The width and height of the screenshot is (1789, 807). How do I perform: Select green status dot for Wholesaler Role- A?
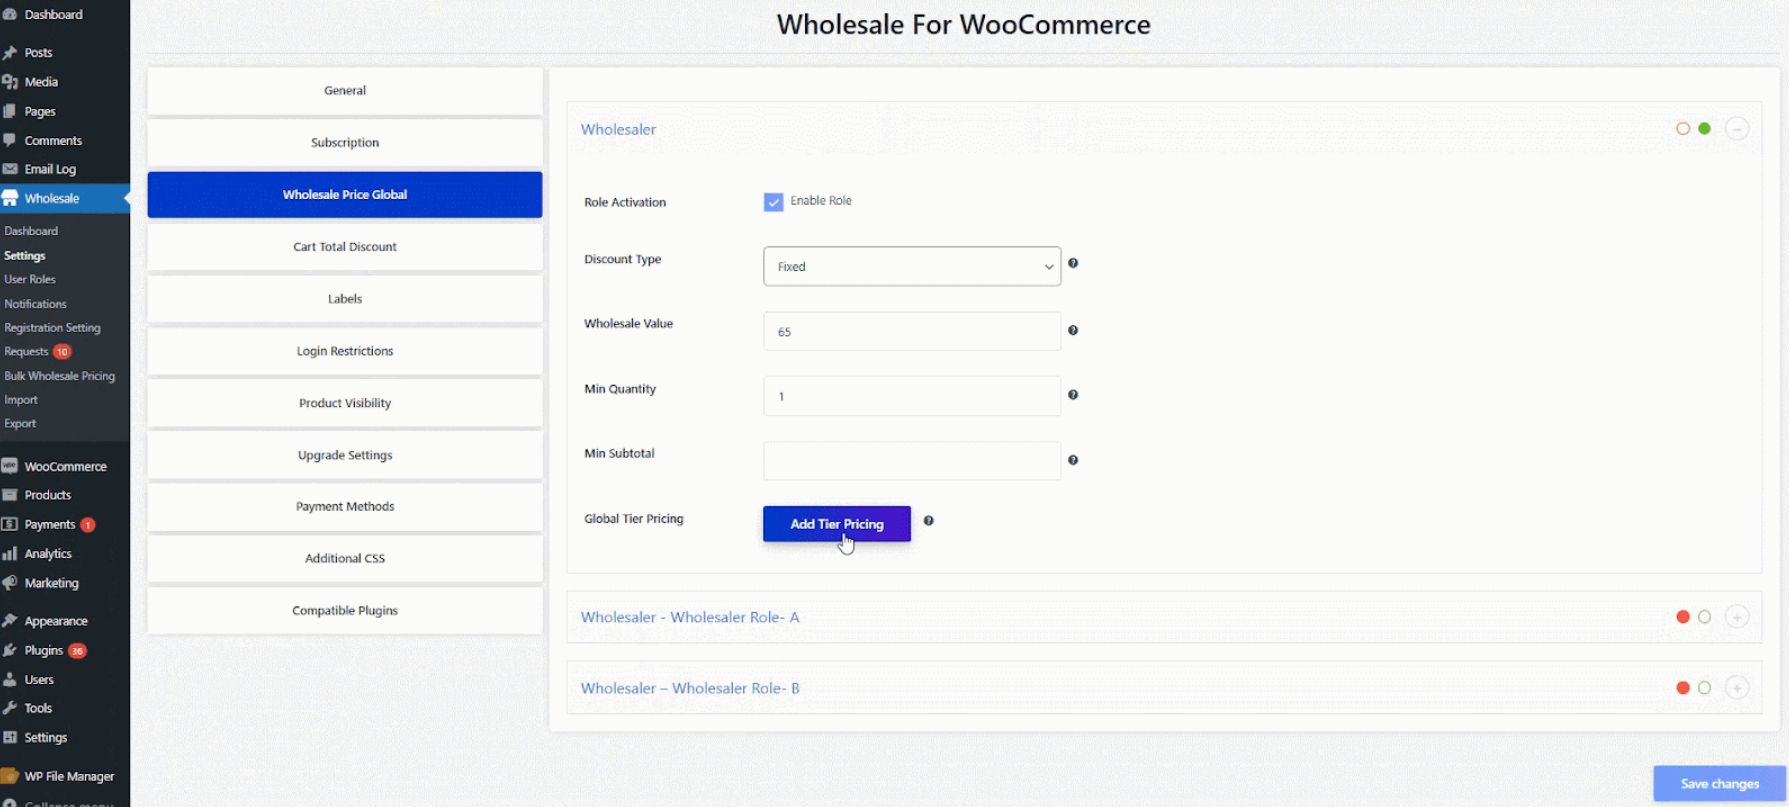pos(1704,617)
